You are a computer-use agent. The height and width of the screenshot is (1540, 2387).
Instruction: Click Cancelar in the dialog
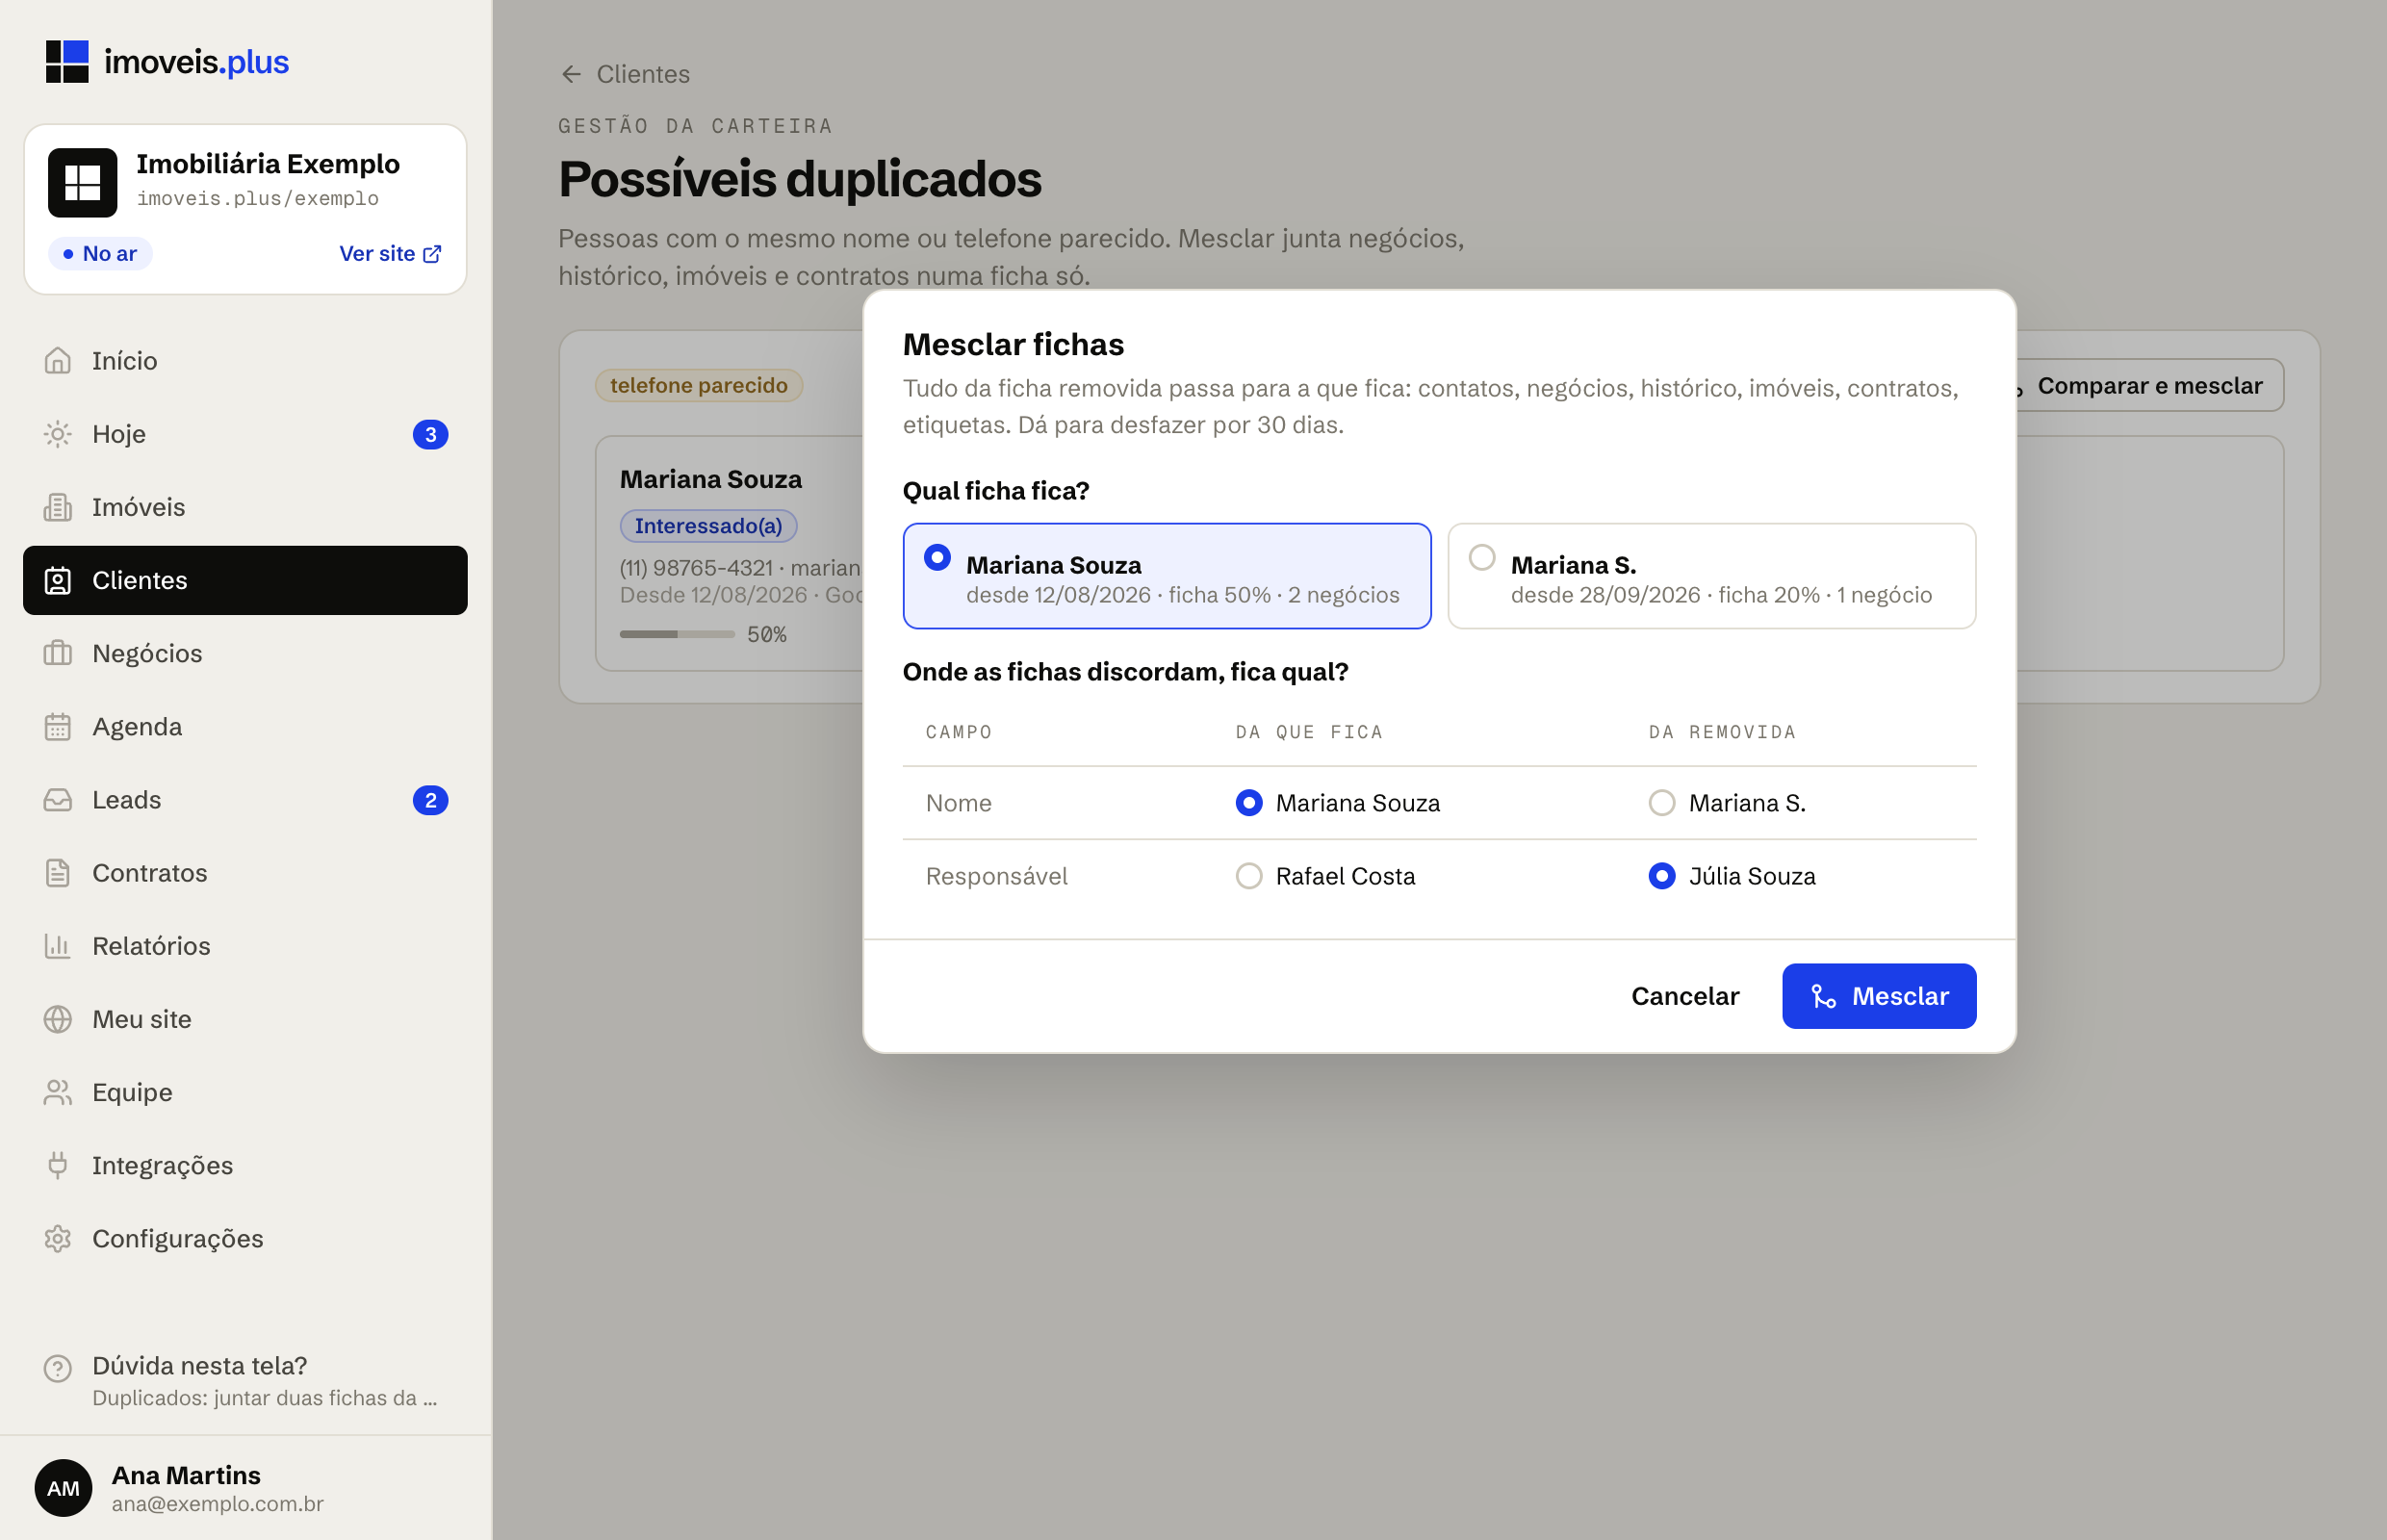pos(1685,996)
